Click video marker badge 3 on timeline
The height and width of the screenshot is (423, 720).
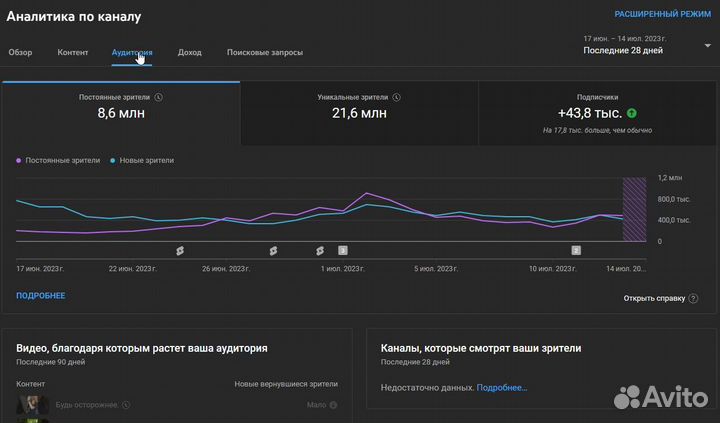pos(343,250)
